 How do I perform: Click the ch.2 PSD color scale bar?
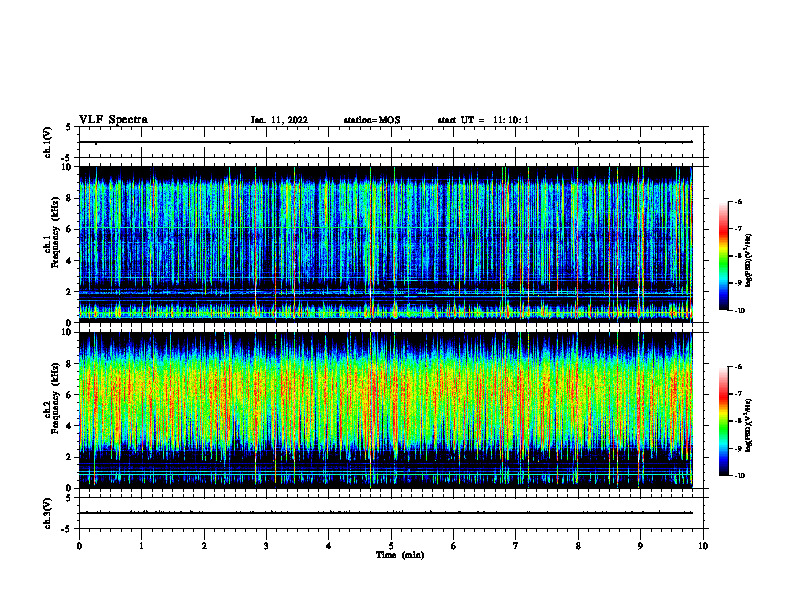point(723,421)
